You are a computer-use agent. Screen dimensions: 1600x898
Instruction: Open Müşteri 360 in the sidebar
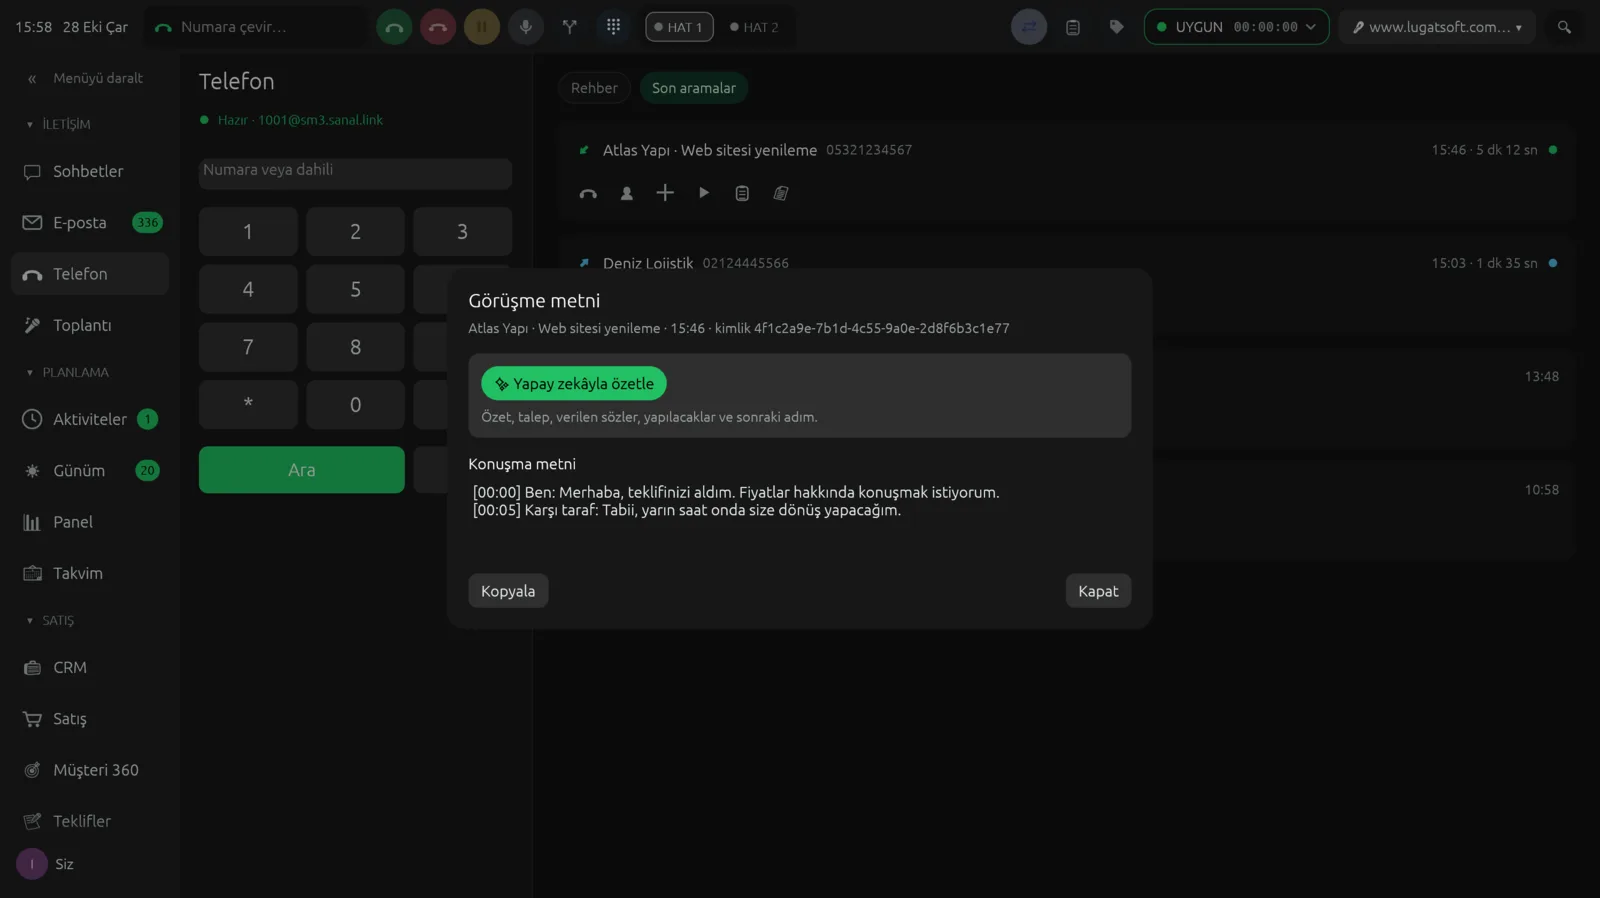(90, 770)
